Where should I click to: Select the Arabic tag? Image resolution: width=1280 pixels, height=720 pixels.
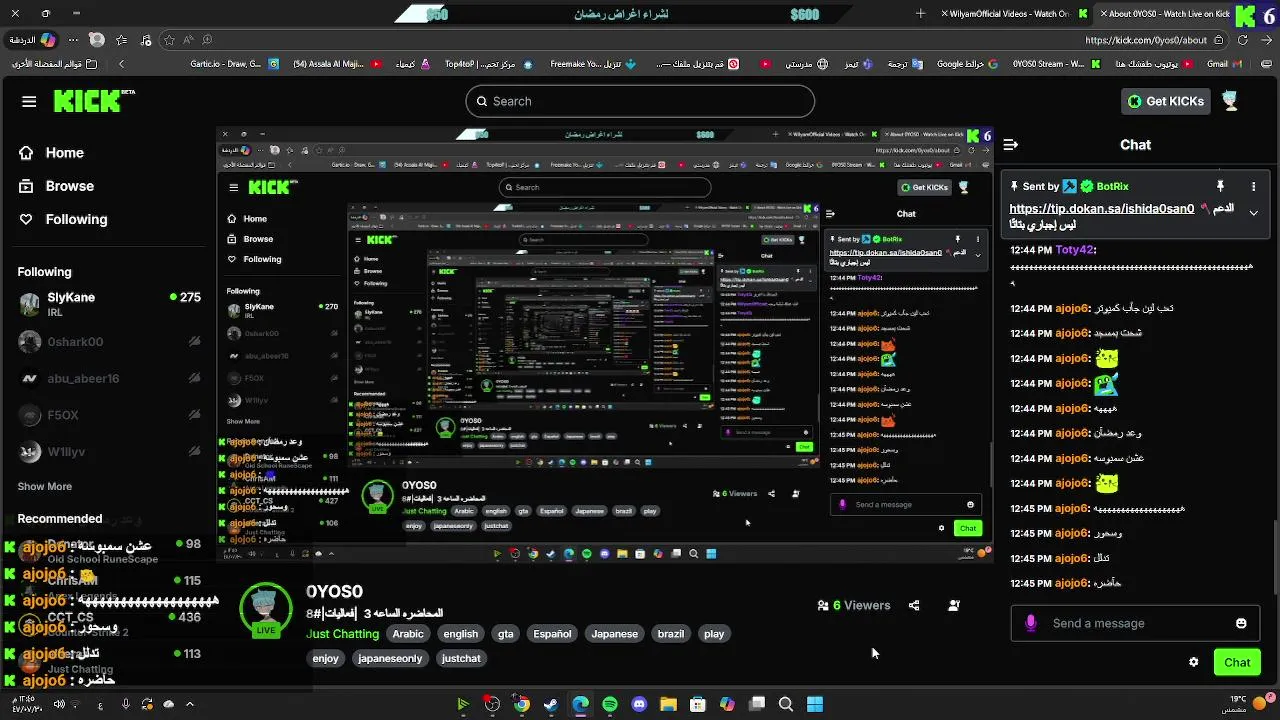(408, 634)
